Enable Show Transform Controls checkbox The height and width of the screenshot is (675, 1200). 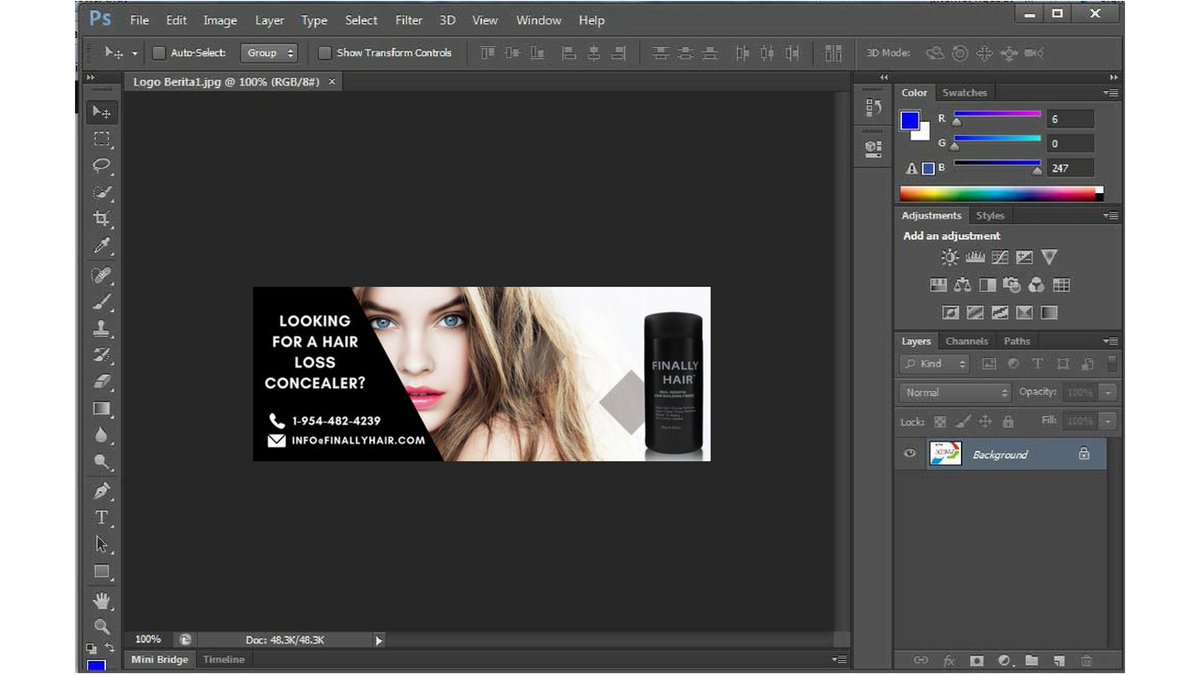(x=324, y=53)
